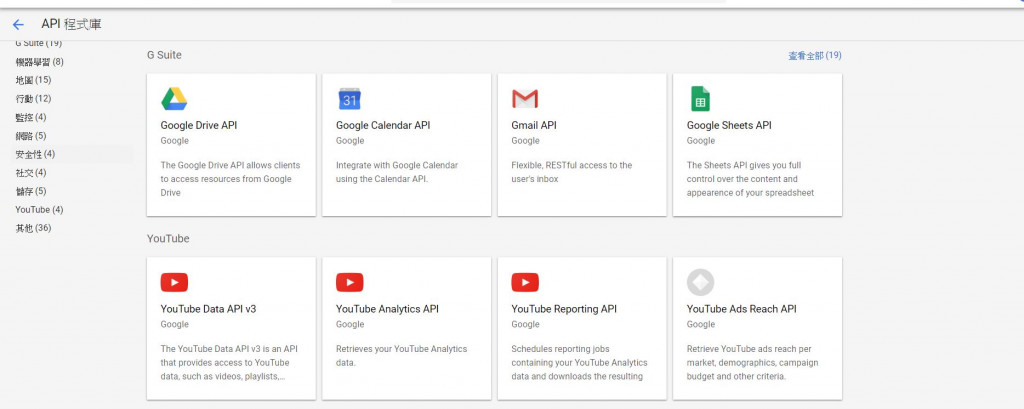Select the 機器學習 (8) category
This screenshot has width=1024, height=409.
(40, 62)
